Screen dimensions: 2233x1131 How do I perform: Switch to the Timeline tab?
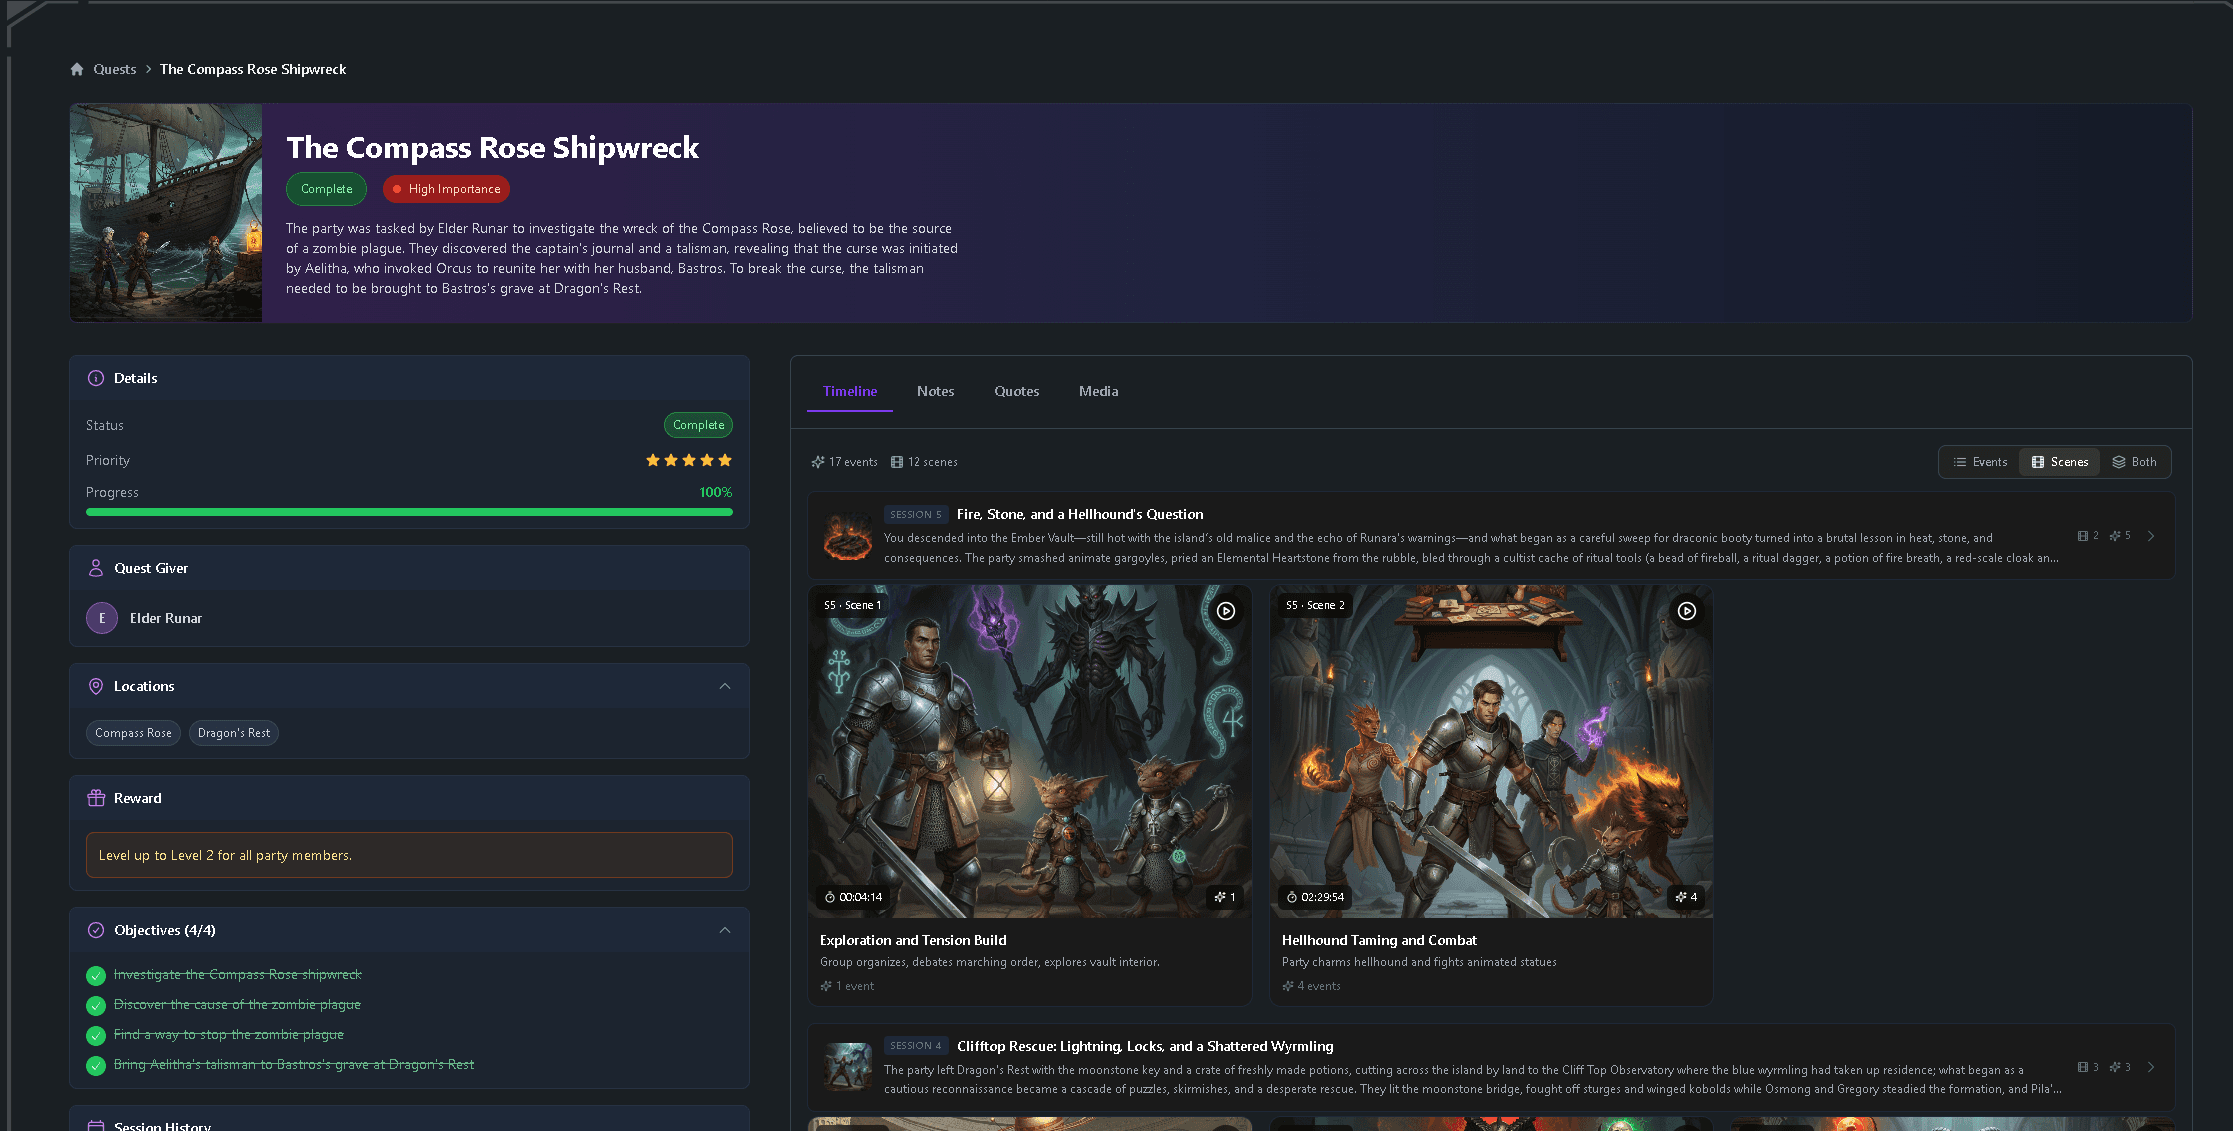[850, 391]
